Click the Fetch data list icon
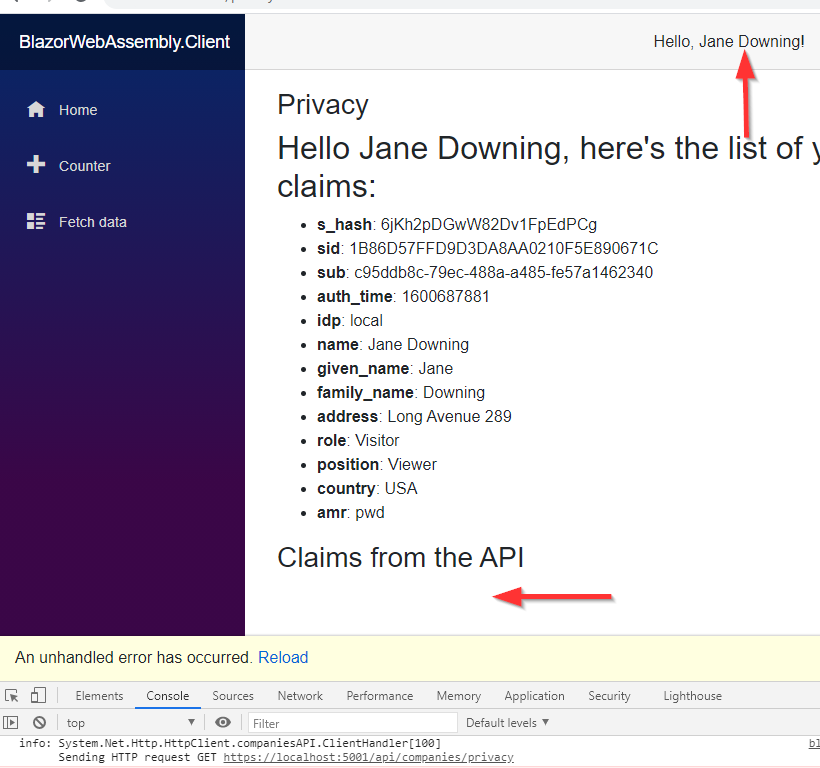 coord(36,222)
